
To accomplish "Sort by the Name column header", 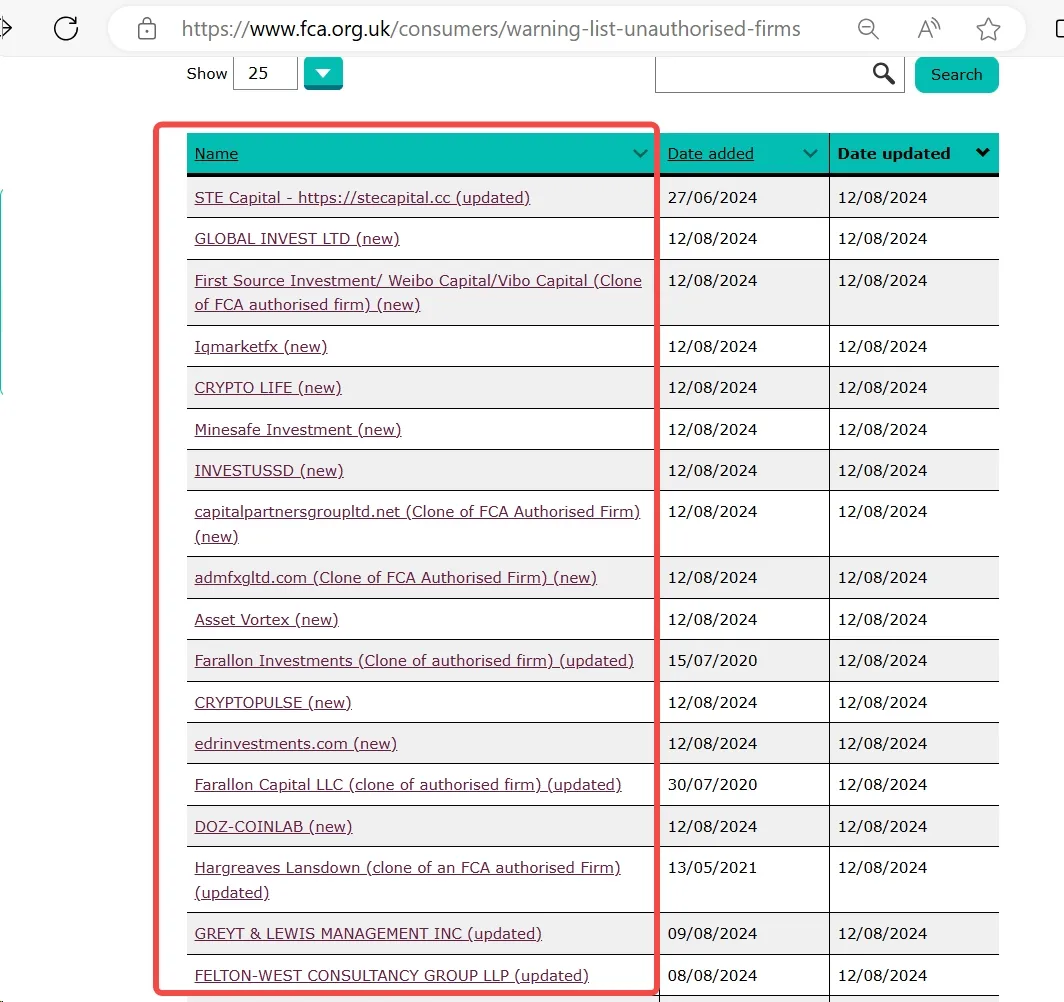I will click(x=216, y=154).
